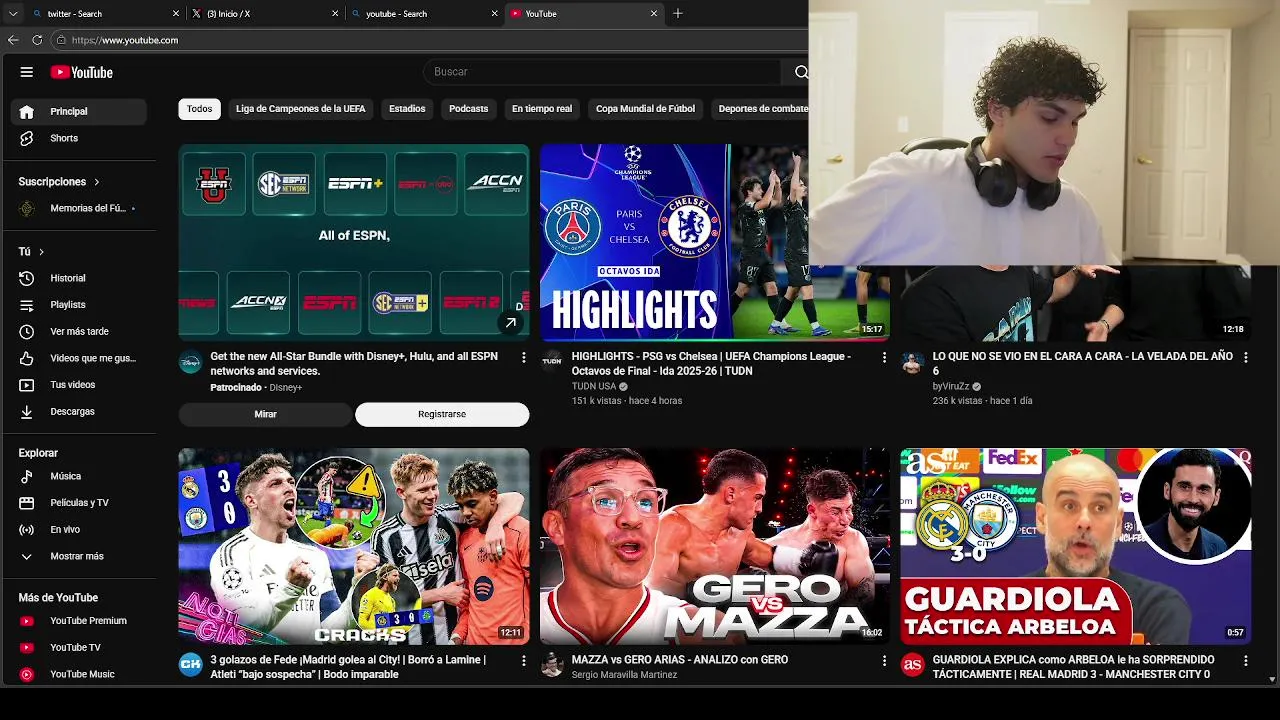1280x720 pixels.
Task: Click the Registrarse button
Action: [442, 414]
